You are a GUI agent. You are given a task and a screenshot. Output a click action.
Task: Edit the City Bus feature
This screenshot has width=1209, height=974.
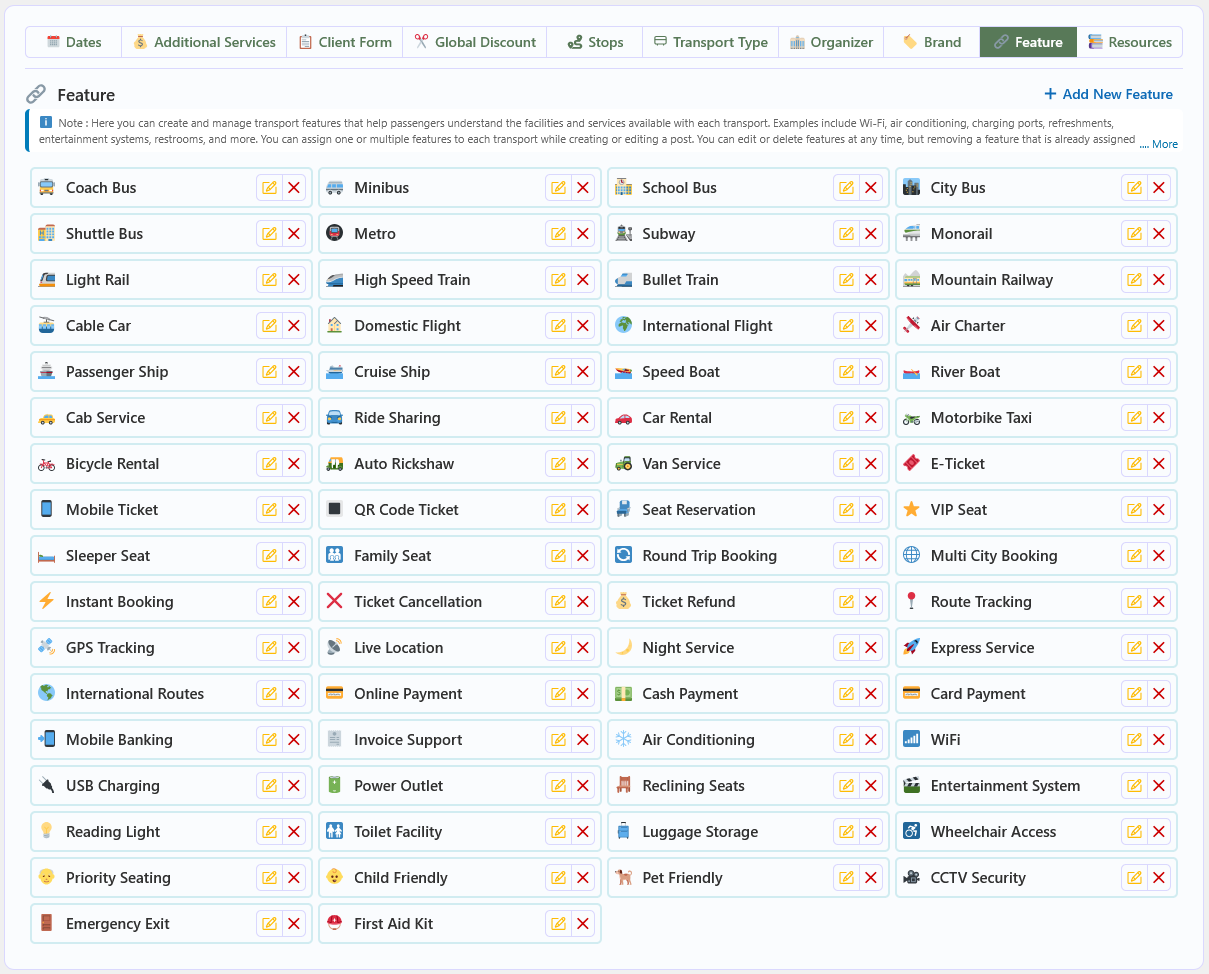click(x=1134, y=188)
